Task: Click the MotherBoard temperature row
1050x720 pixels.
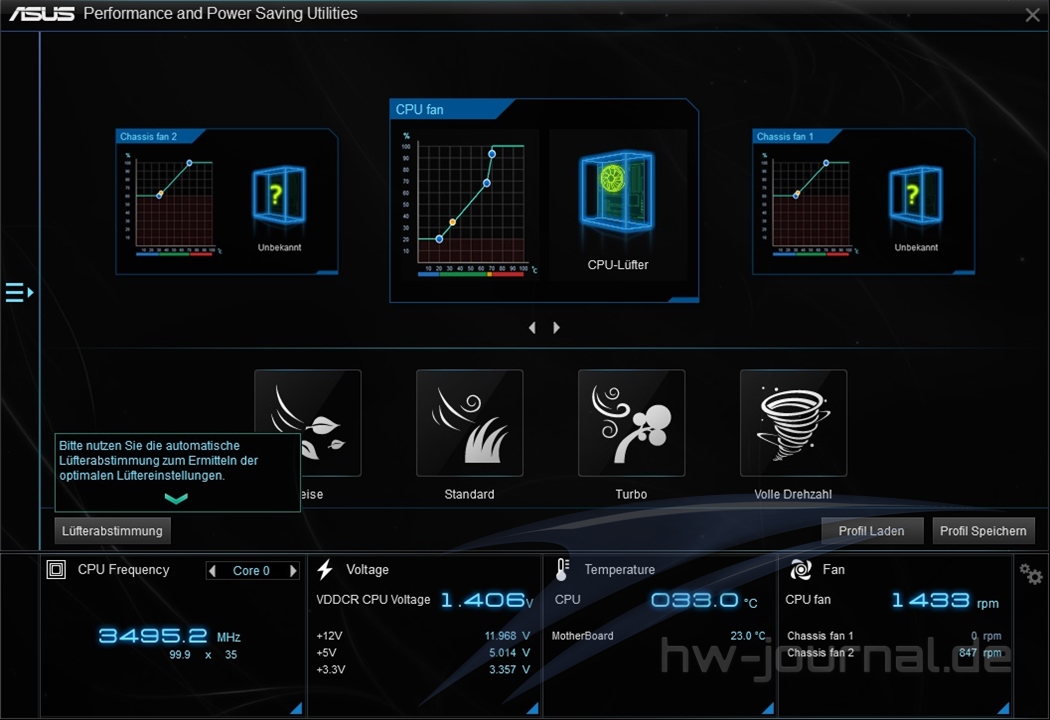Action: (x=658, y=636)
